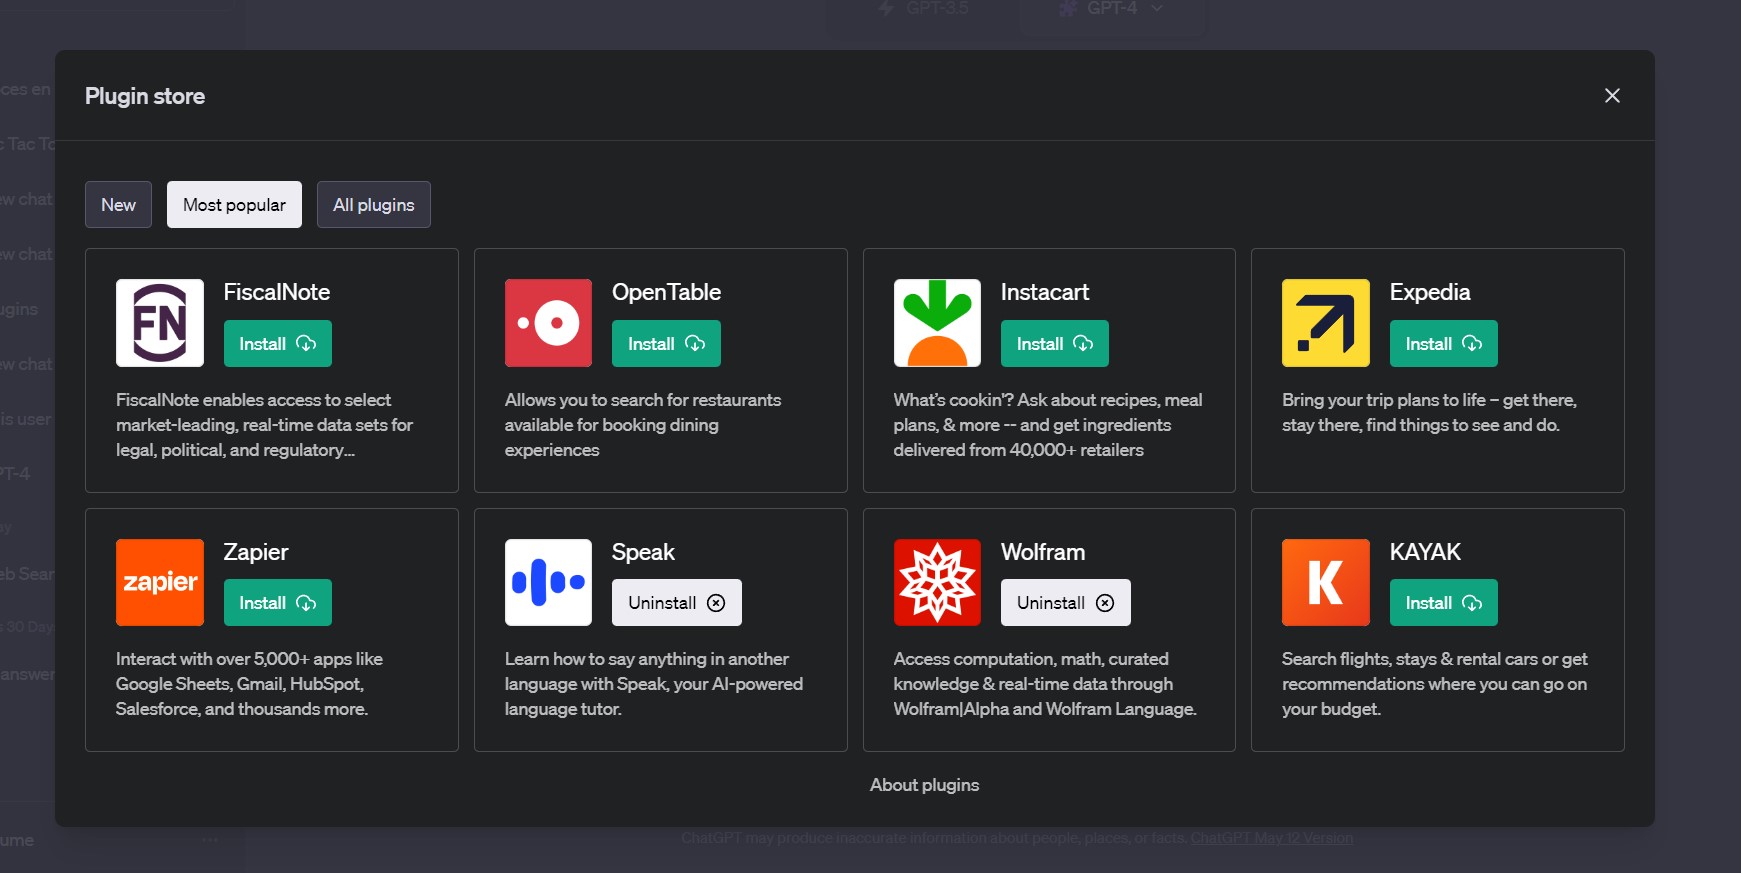Click the Expedia trip plans description

(1430, 412)
